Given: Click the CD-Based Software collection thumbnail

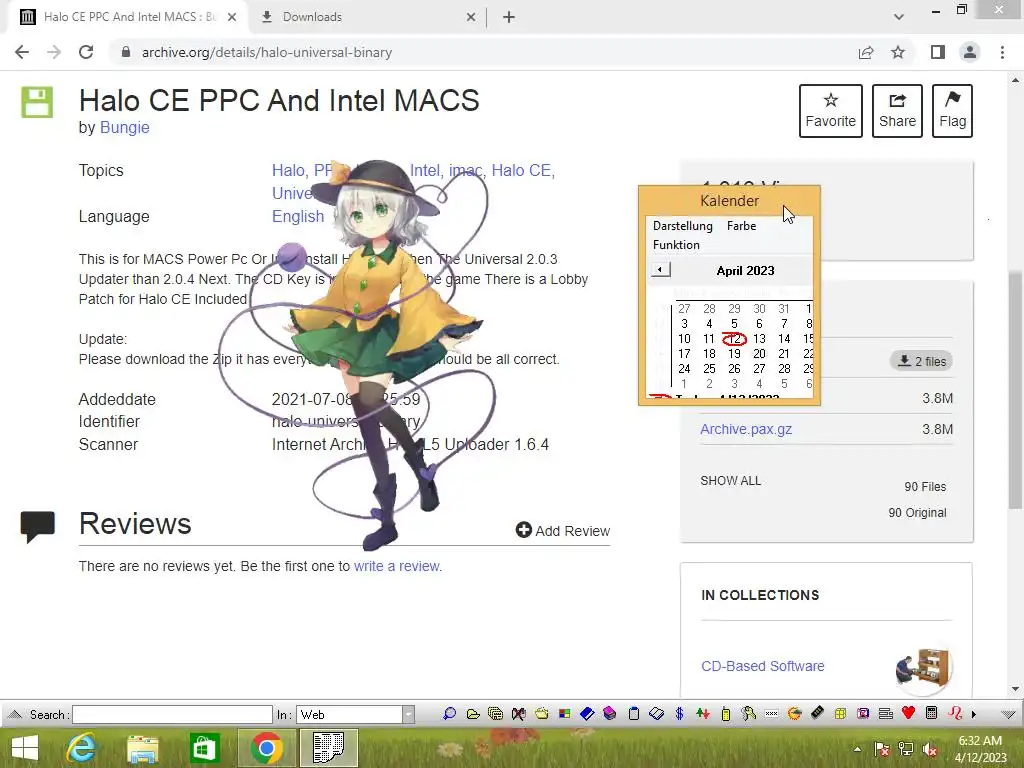Looking at the screenshot, I should click(923, 668).
